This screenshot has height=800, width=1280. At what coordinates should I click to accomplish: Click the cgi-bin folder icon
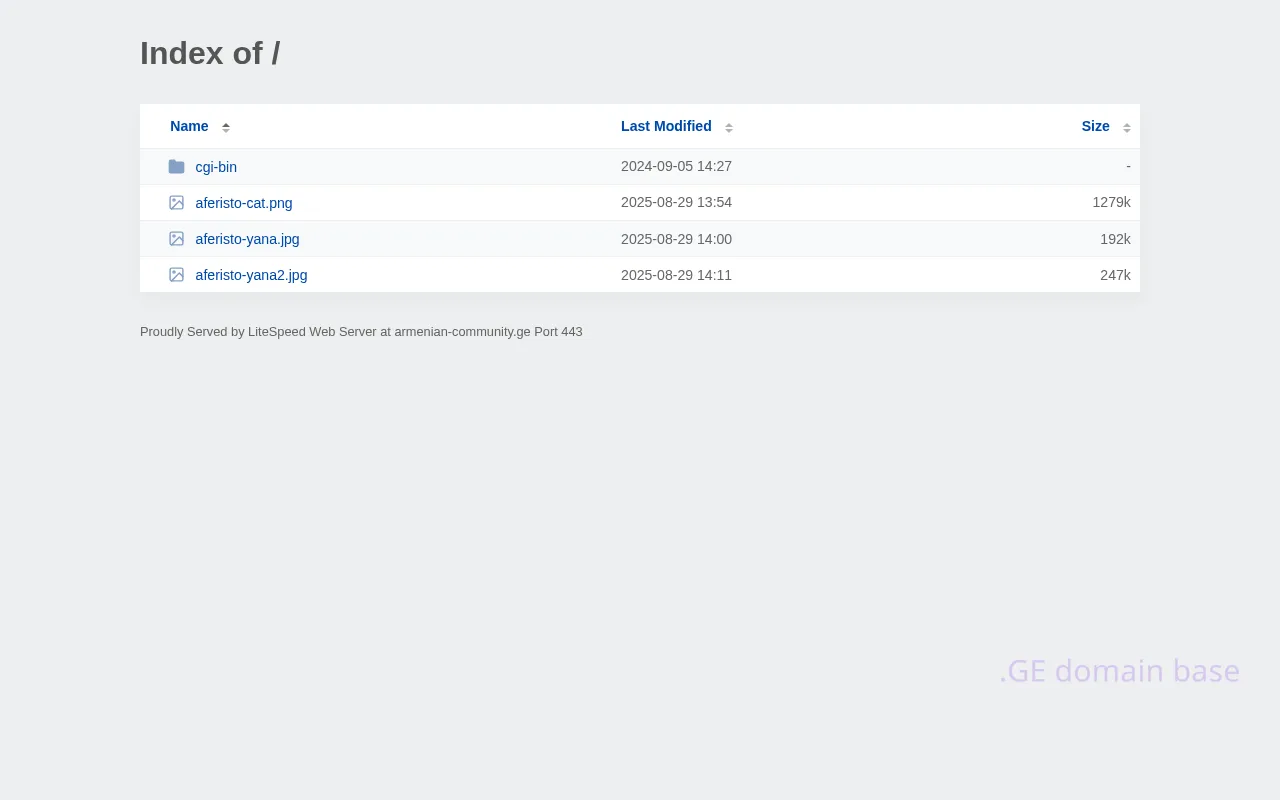tap(176, 167)
